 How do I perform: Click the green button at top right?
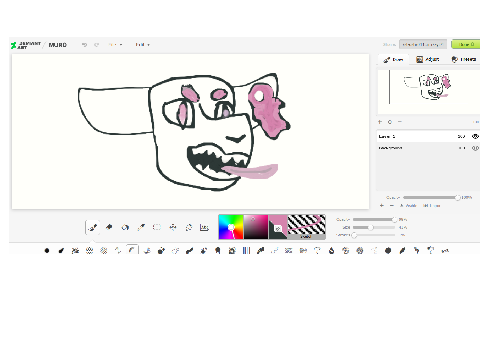[466, 44]
